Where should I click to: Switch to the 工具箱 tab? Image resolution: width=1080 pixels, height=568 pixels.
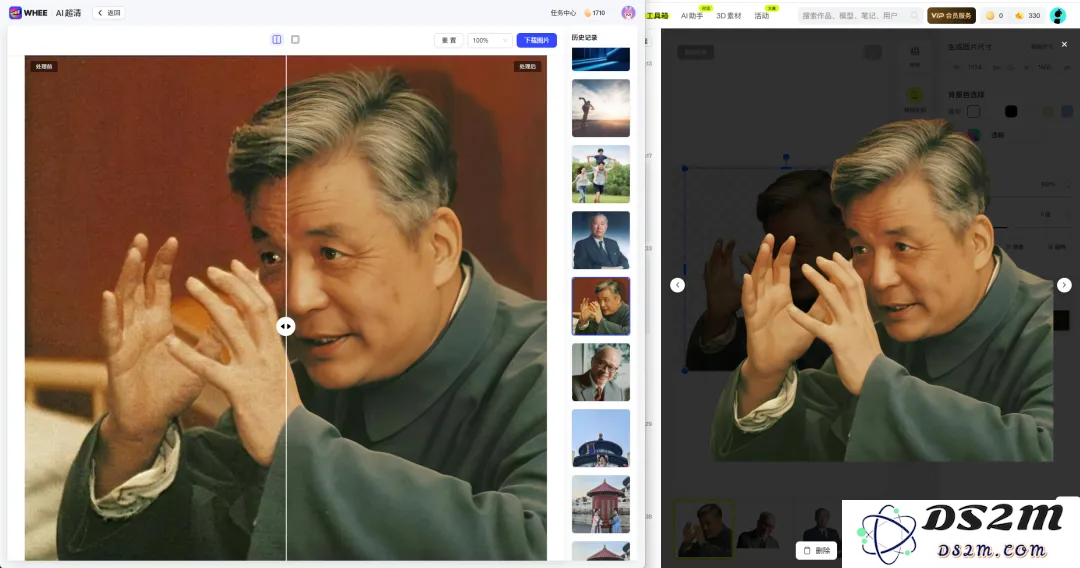(x=657, y=15)
